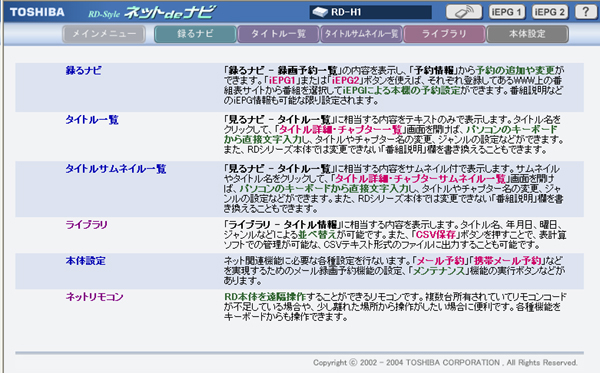
Task: Click the RD-Style ネットdeナビ logo
Action: (152, 13)
